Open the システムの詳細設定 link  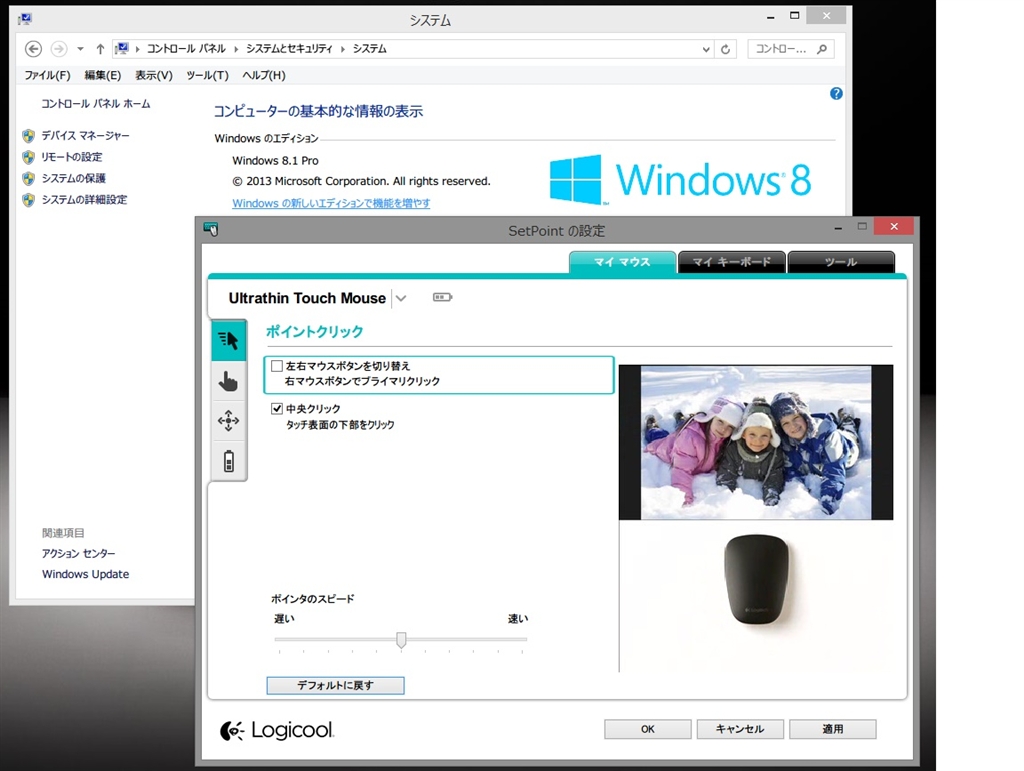(84, 200)
